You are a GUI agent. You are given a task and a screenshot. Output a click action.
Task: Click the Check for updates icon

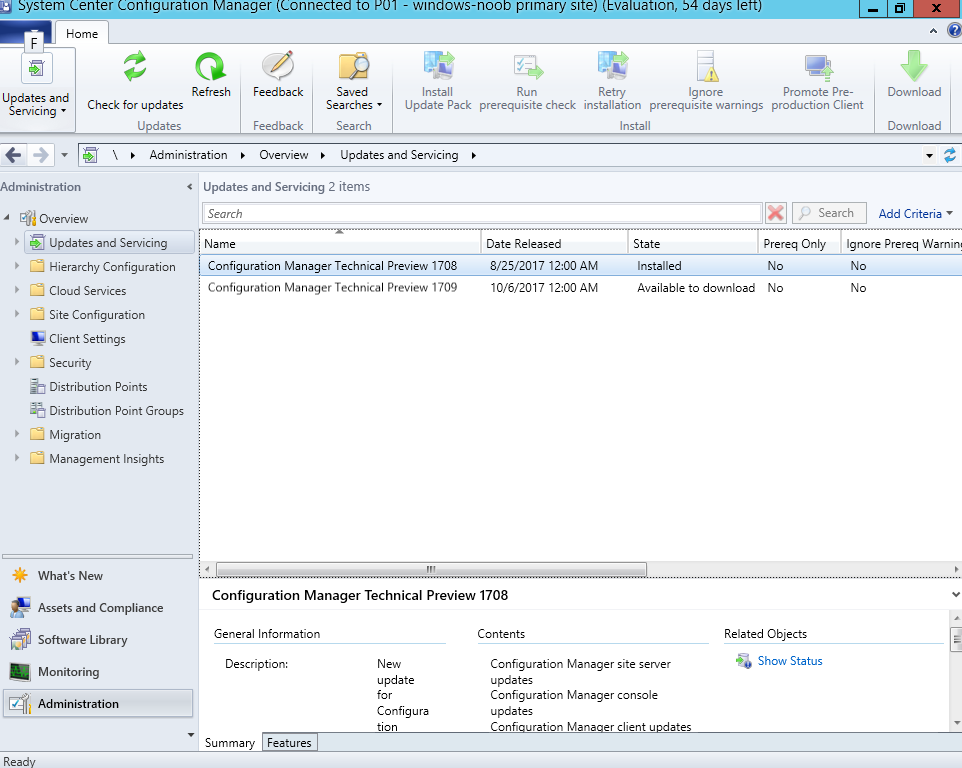pyautogui.click(x=135, y=66)
